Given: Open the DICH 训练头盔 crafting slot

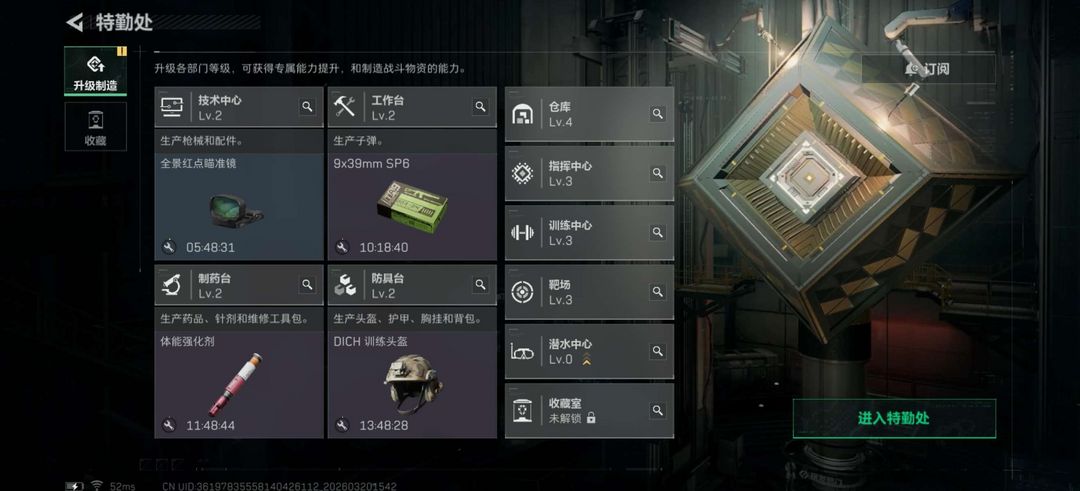Looking at the screenshot, I should pos(412,384).
